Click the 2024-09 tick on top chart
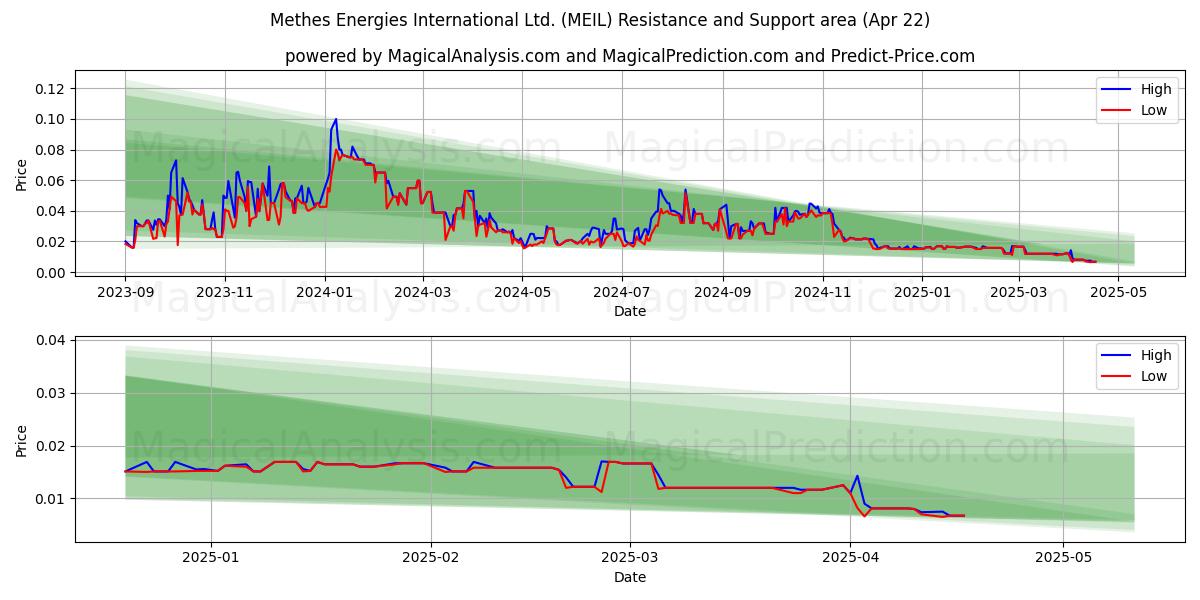 [724, 292]
